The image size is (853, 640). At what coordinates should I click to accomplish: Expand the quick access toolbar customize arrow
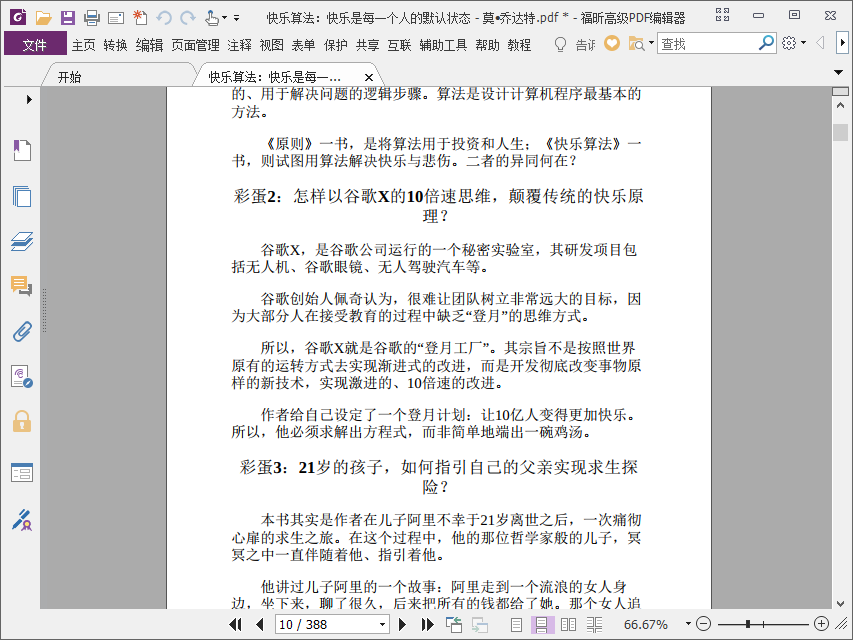click(x=237, y=18)
